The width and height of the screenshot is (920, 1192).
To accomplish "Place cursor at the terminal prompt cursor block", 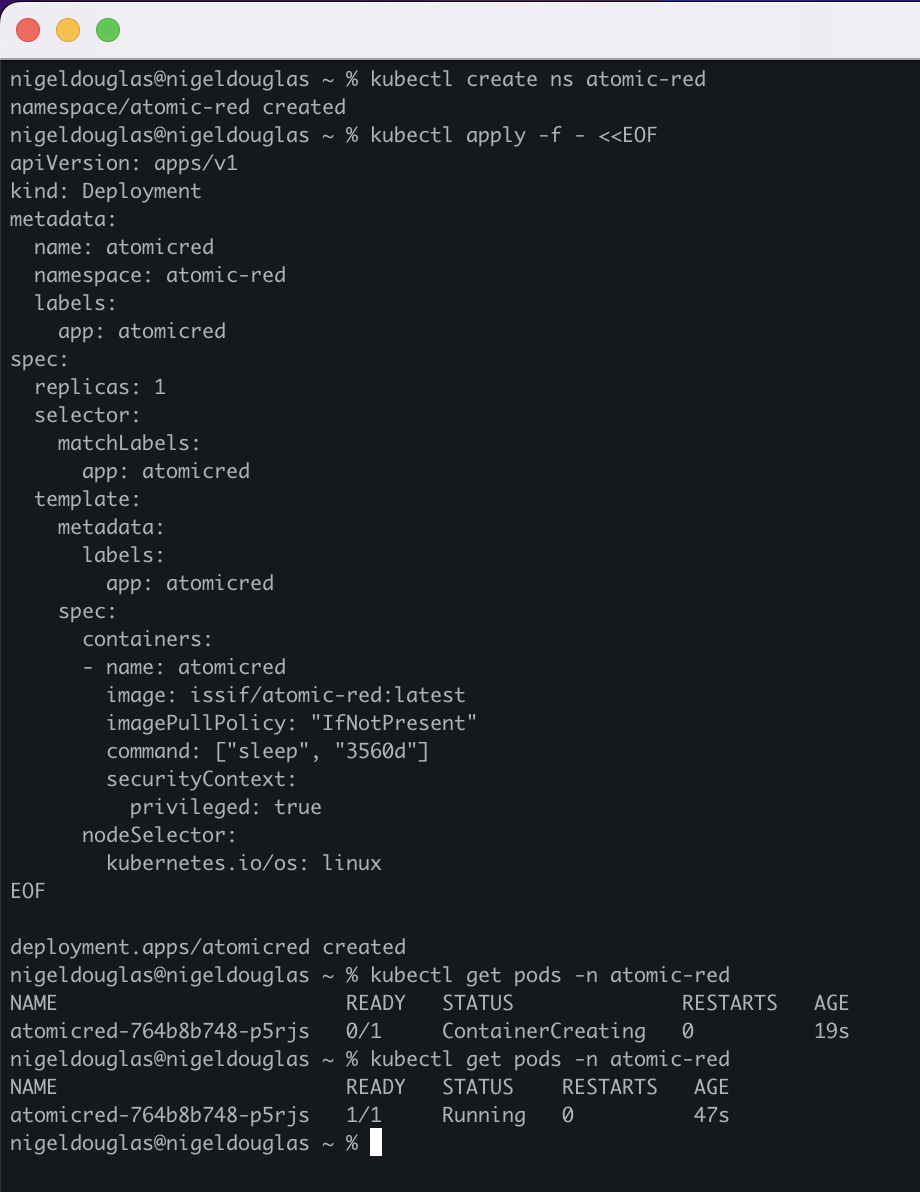I will [x=376, y=1143].
